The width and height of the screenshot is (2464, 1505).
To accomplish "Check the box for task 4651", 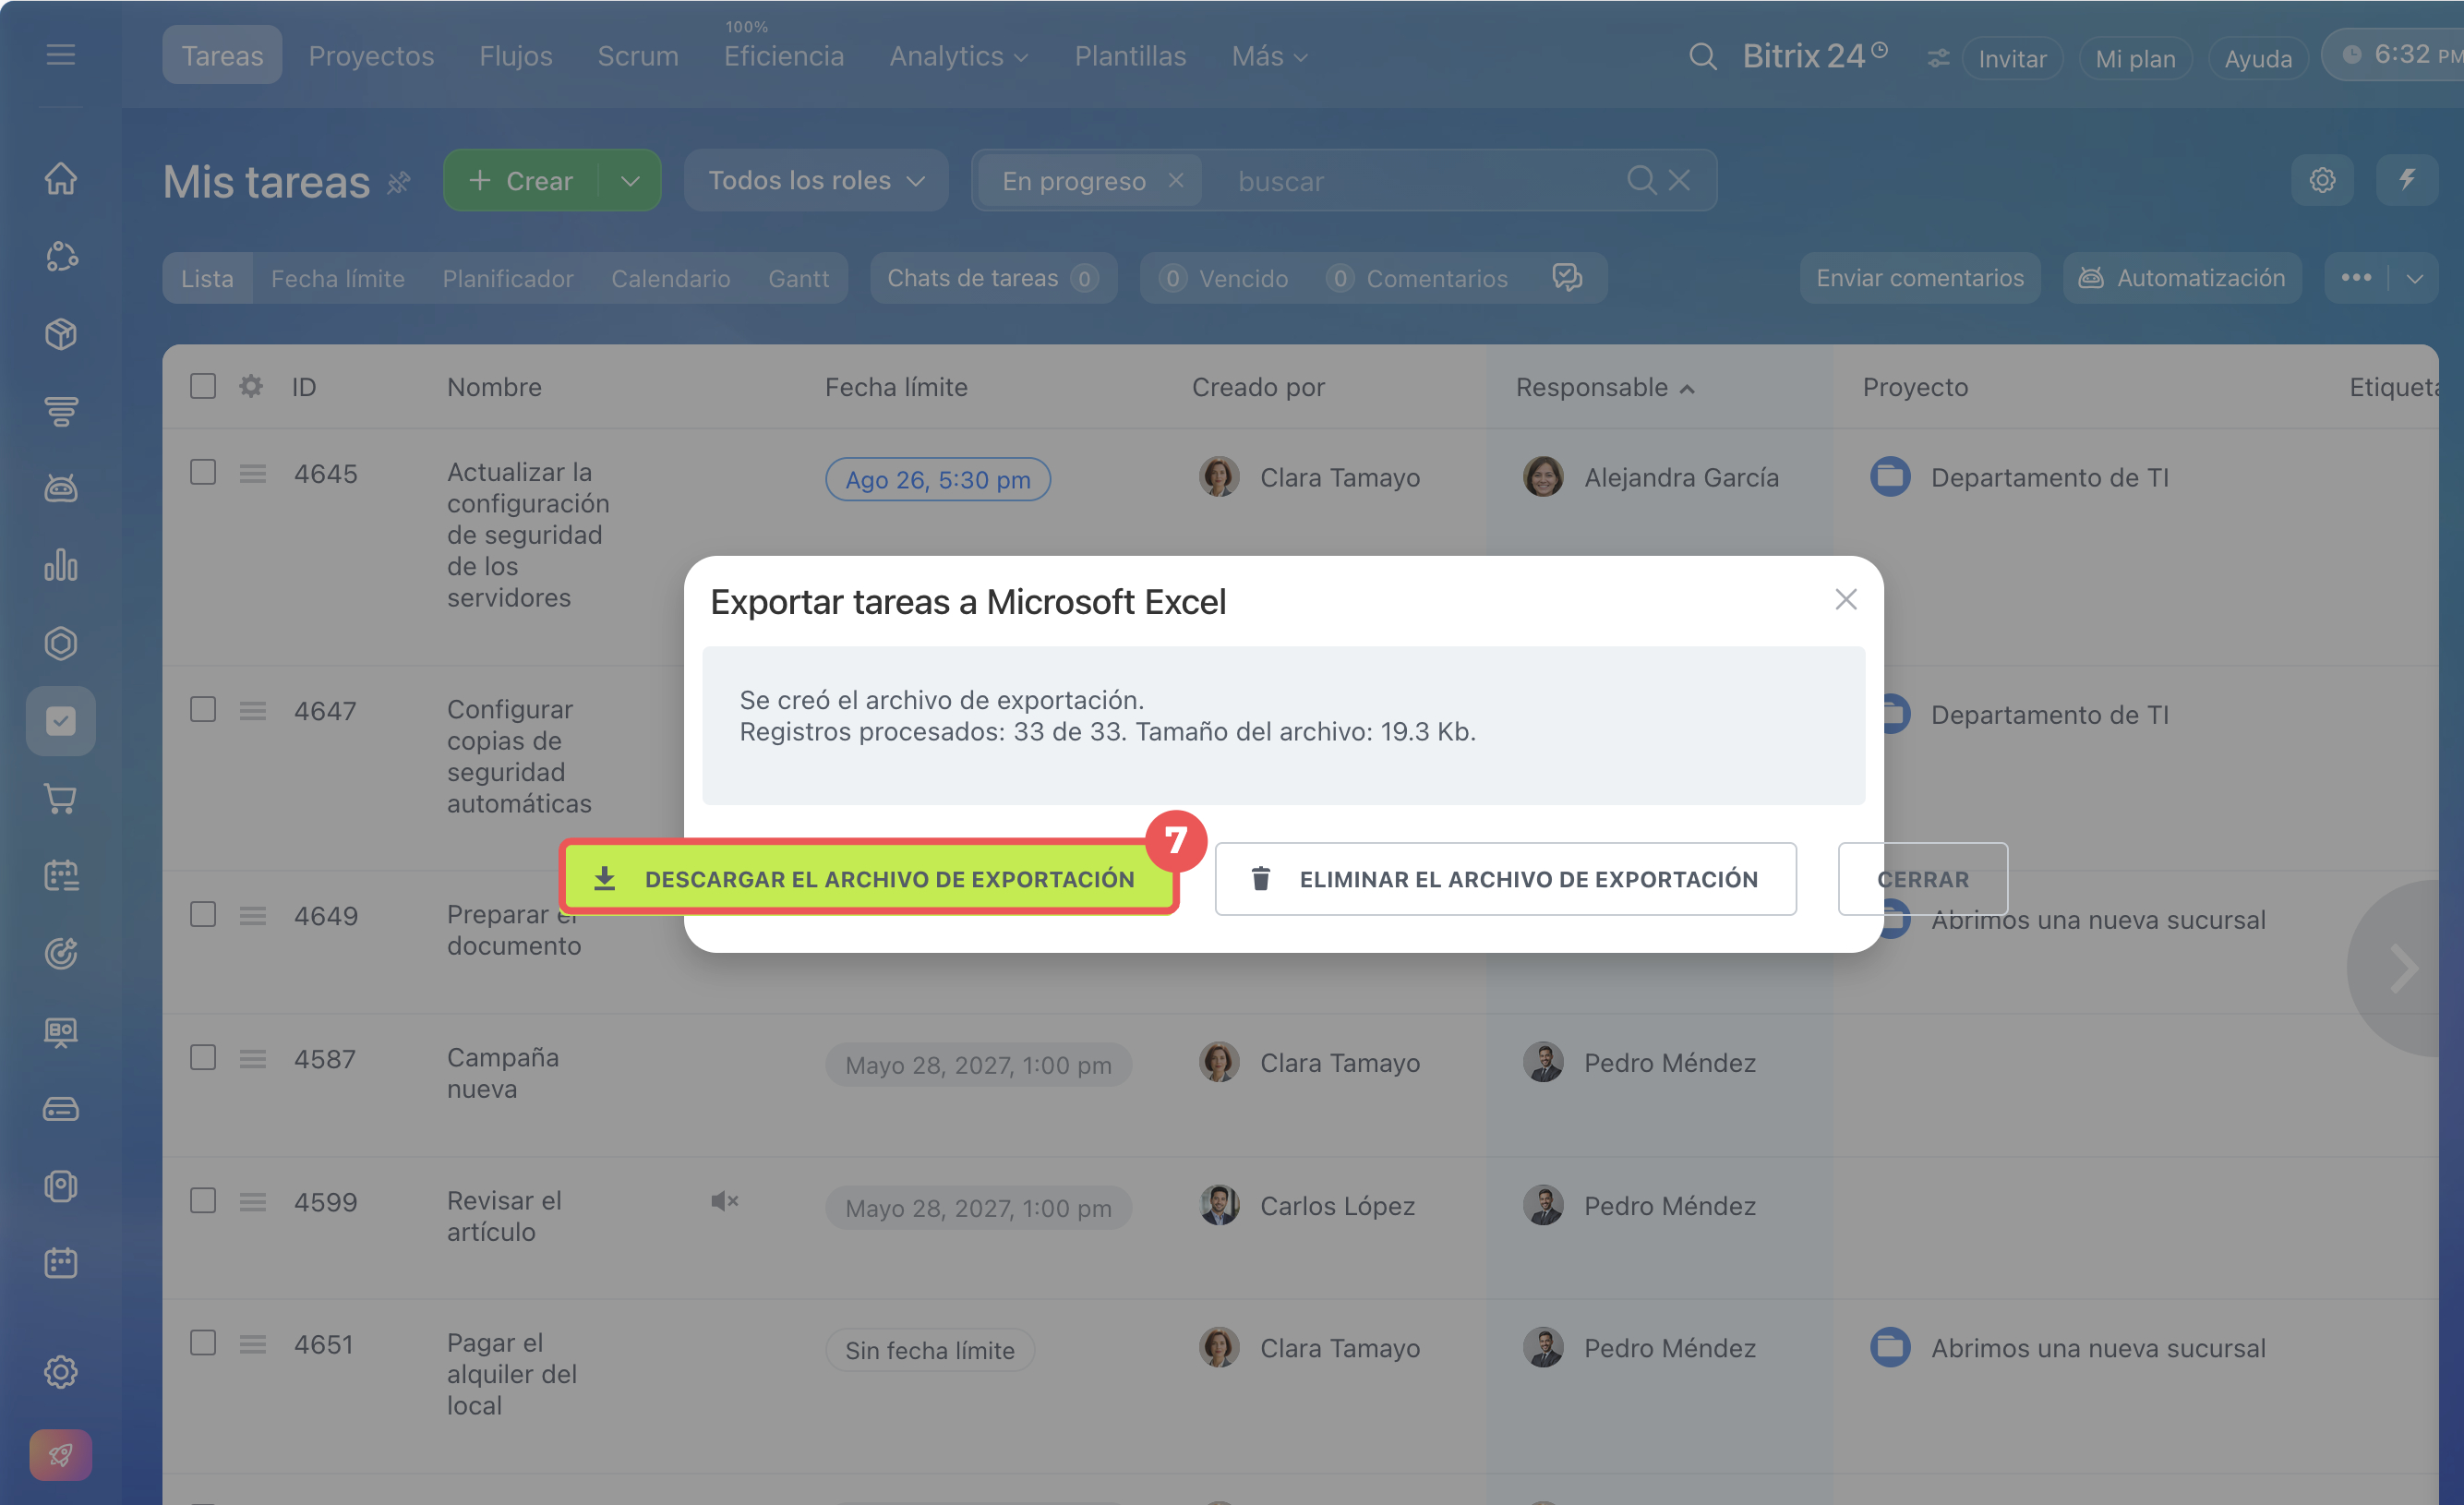I will [x=203, y=1342].
